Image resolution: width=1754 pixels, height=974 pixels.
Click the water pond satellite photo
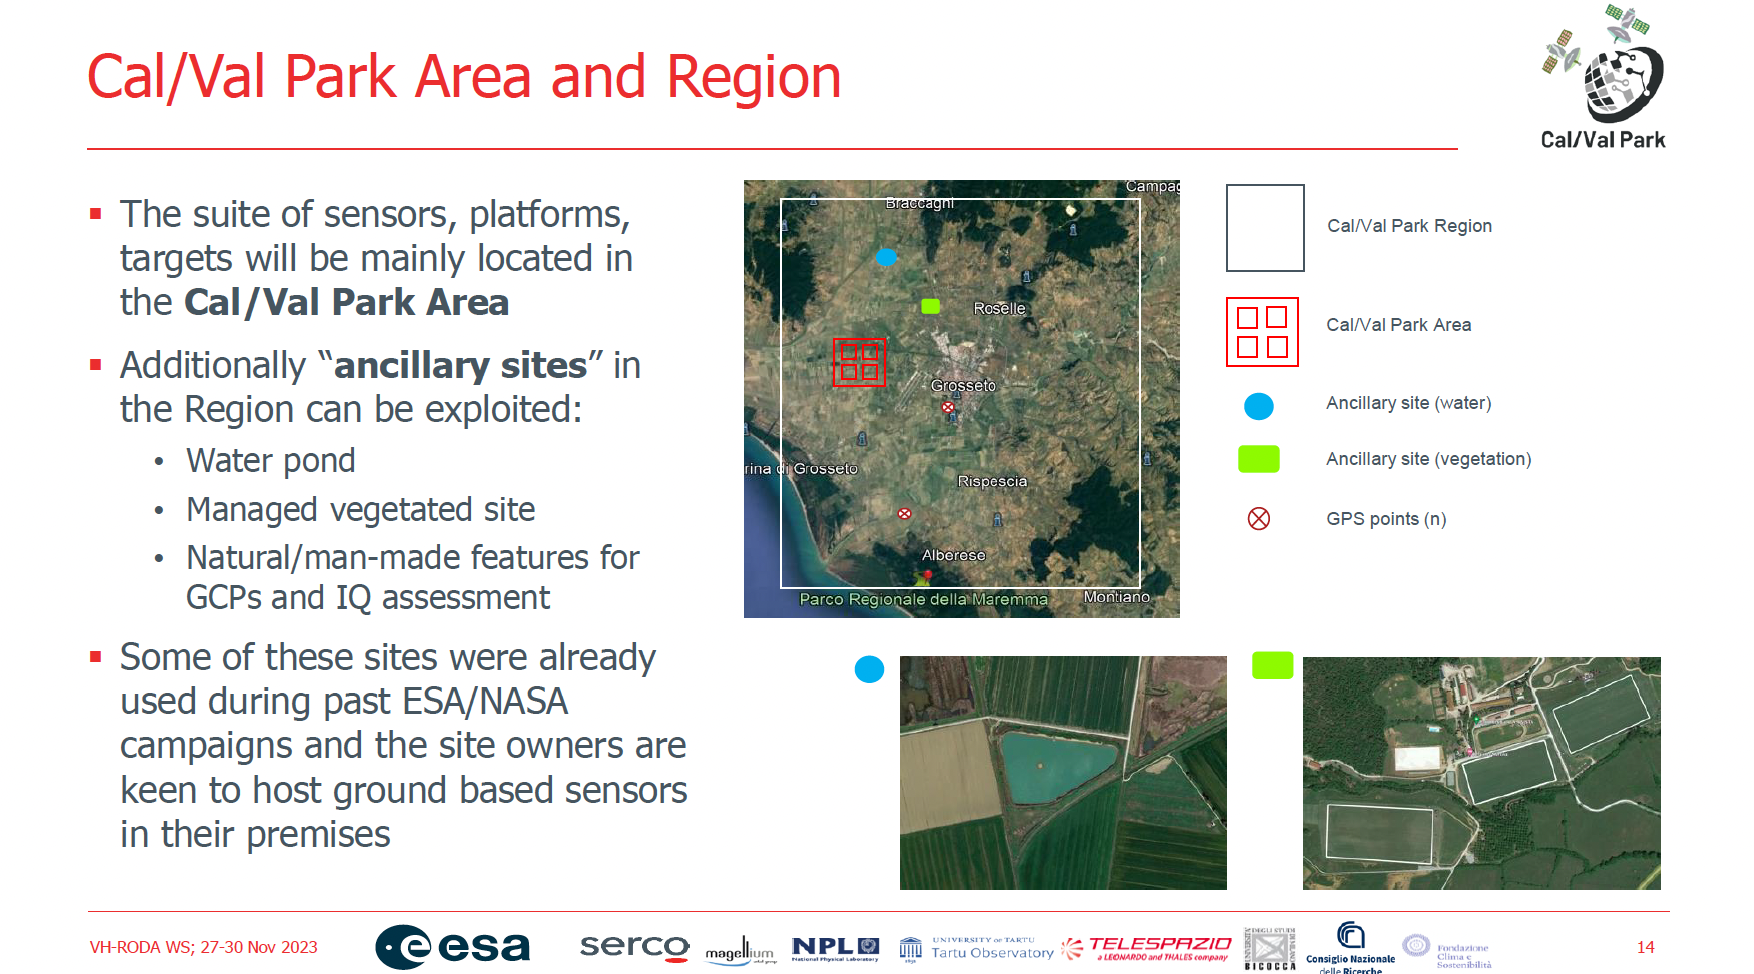click(x=1062, y=772)
